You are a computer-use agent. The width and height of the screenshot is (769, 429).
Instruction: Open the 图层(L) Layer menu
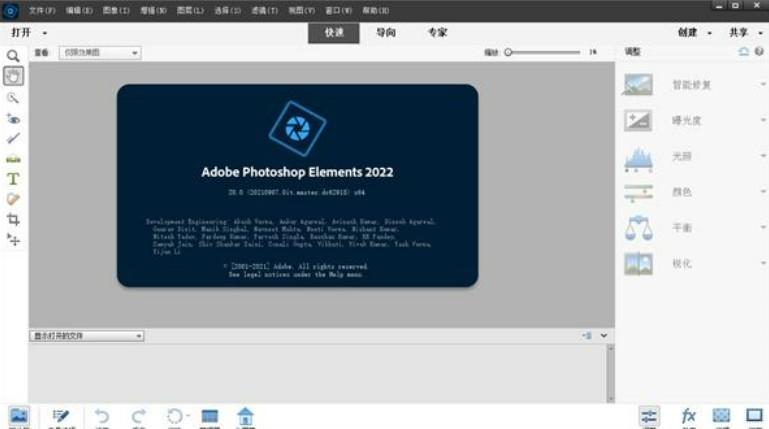click(190, 10)
